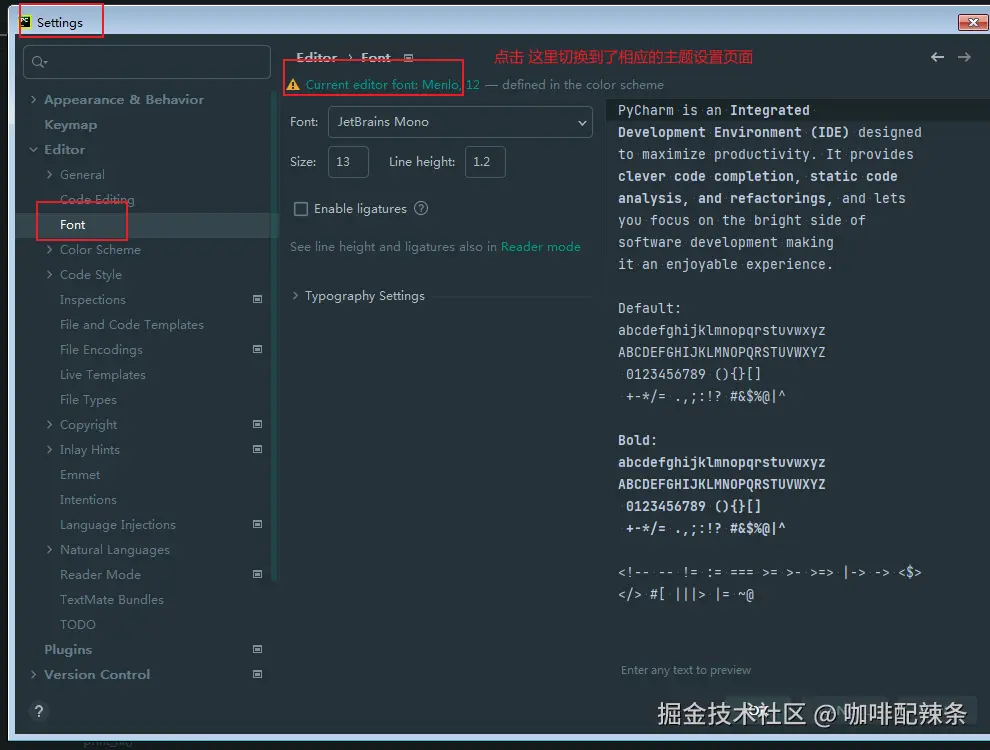The image size is (990, 750).
Task: Click the back navigation arrow
Action: pyautogui.click(x=937, y=57)
